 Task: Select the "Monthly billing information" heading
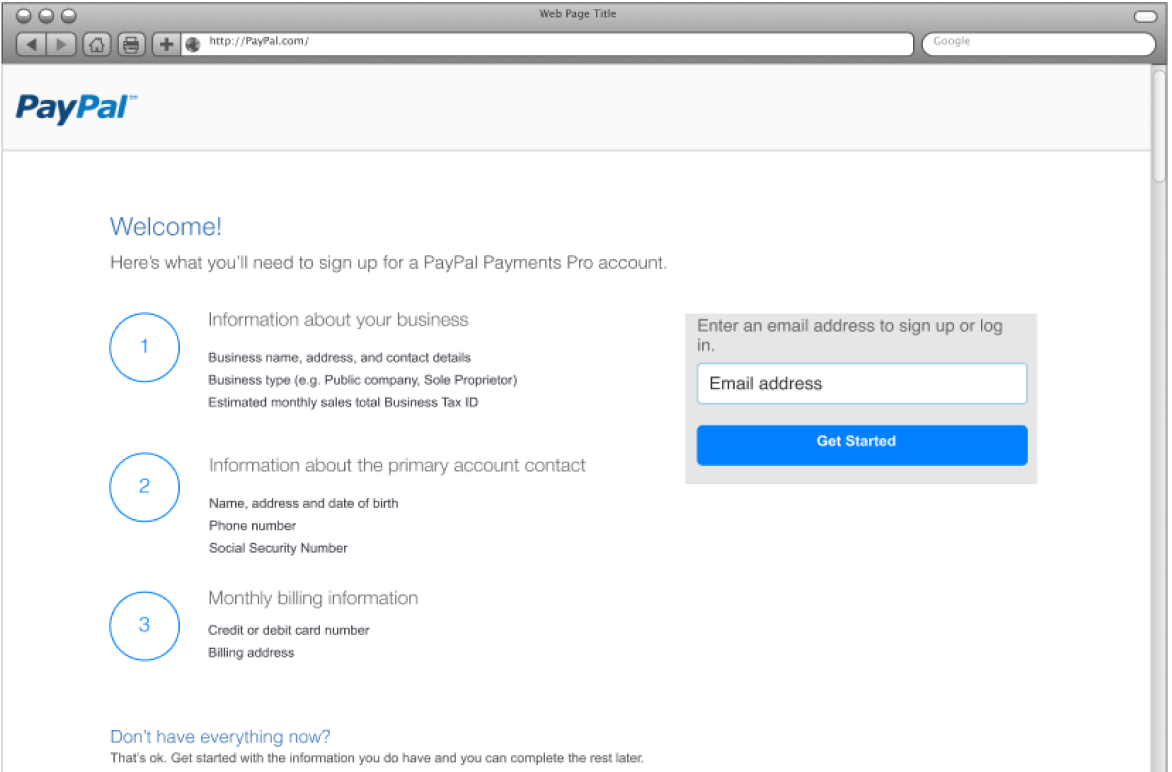coord(313,598)
